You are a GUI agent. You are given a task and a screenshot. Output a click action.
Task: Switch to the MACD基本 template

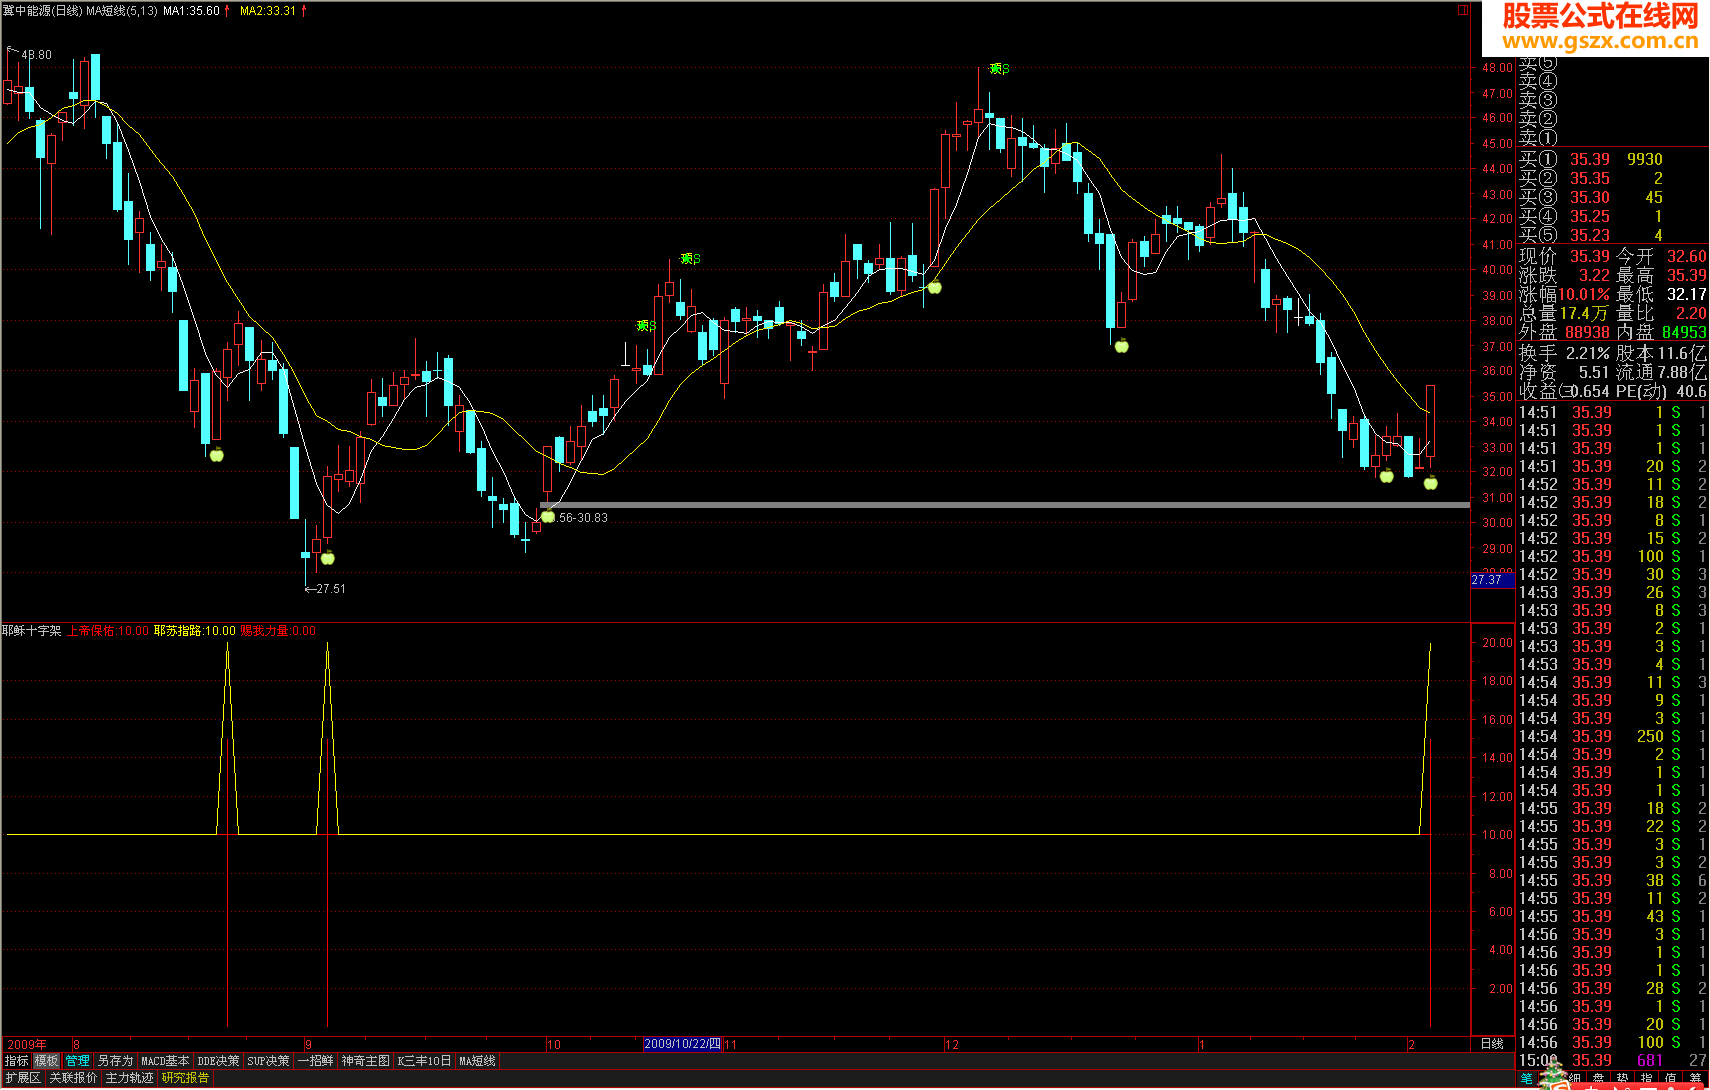tap(165, 1061)
